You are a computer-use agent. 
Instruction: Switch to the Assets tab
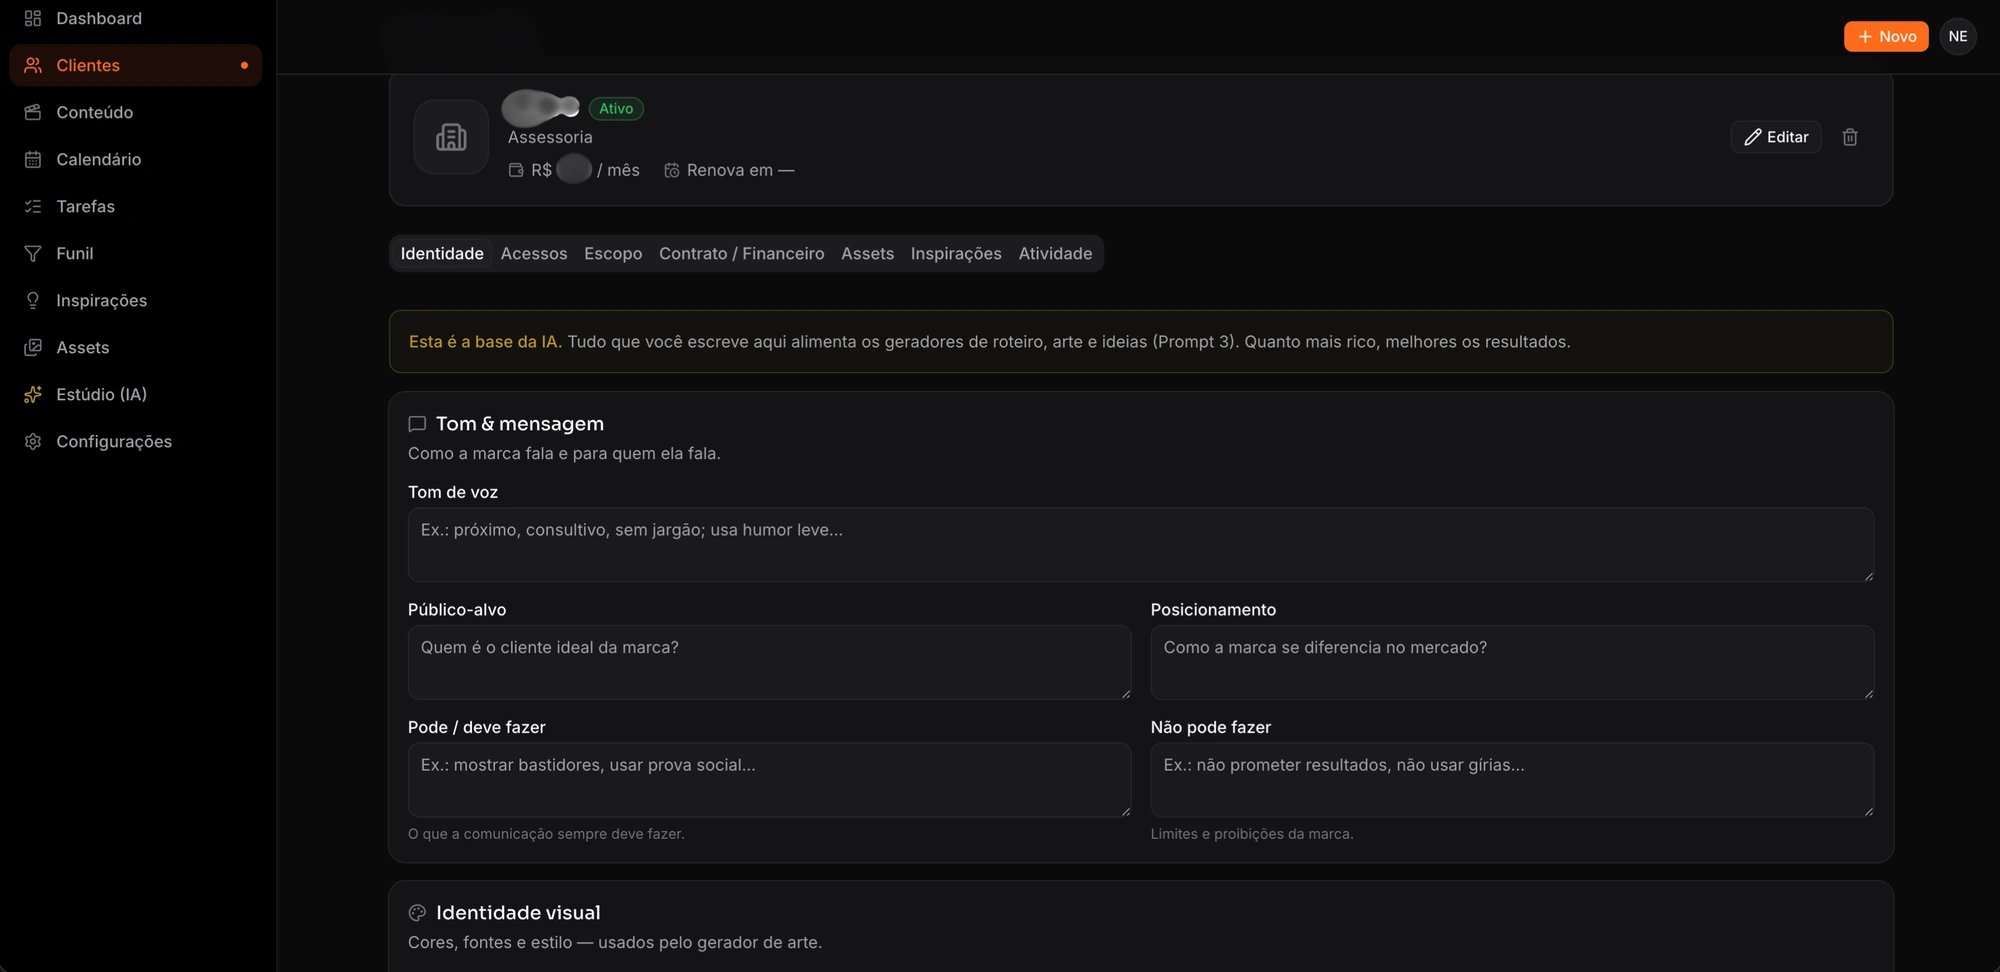tap(867, 253)
